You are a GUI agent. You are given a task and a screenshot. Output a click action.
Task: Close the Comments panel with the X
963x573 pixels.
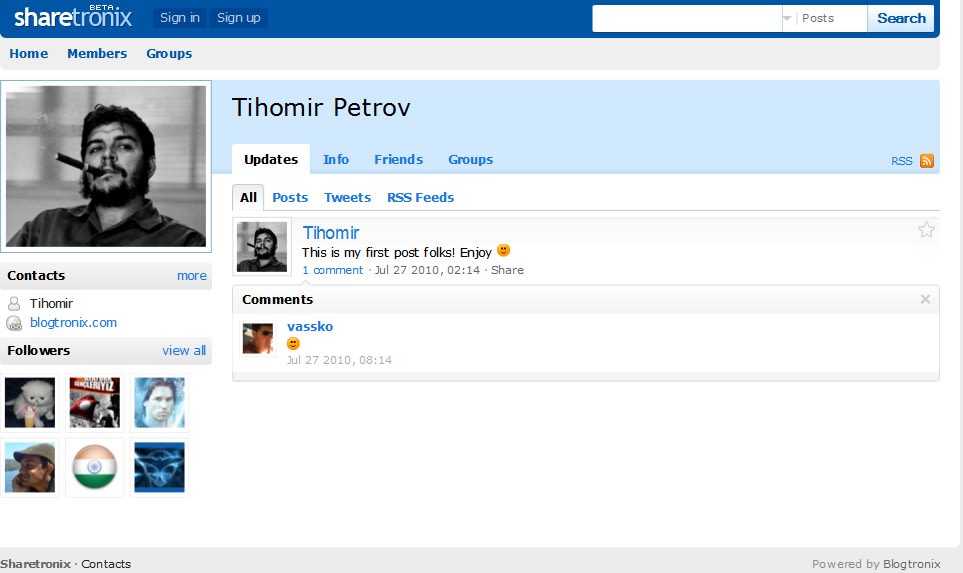pos(926,299)
